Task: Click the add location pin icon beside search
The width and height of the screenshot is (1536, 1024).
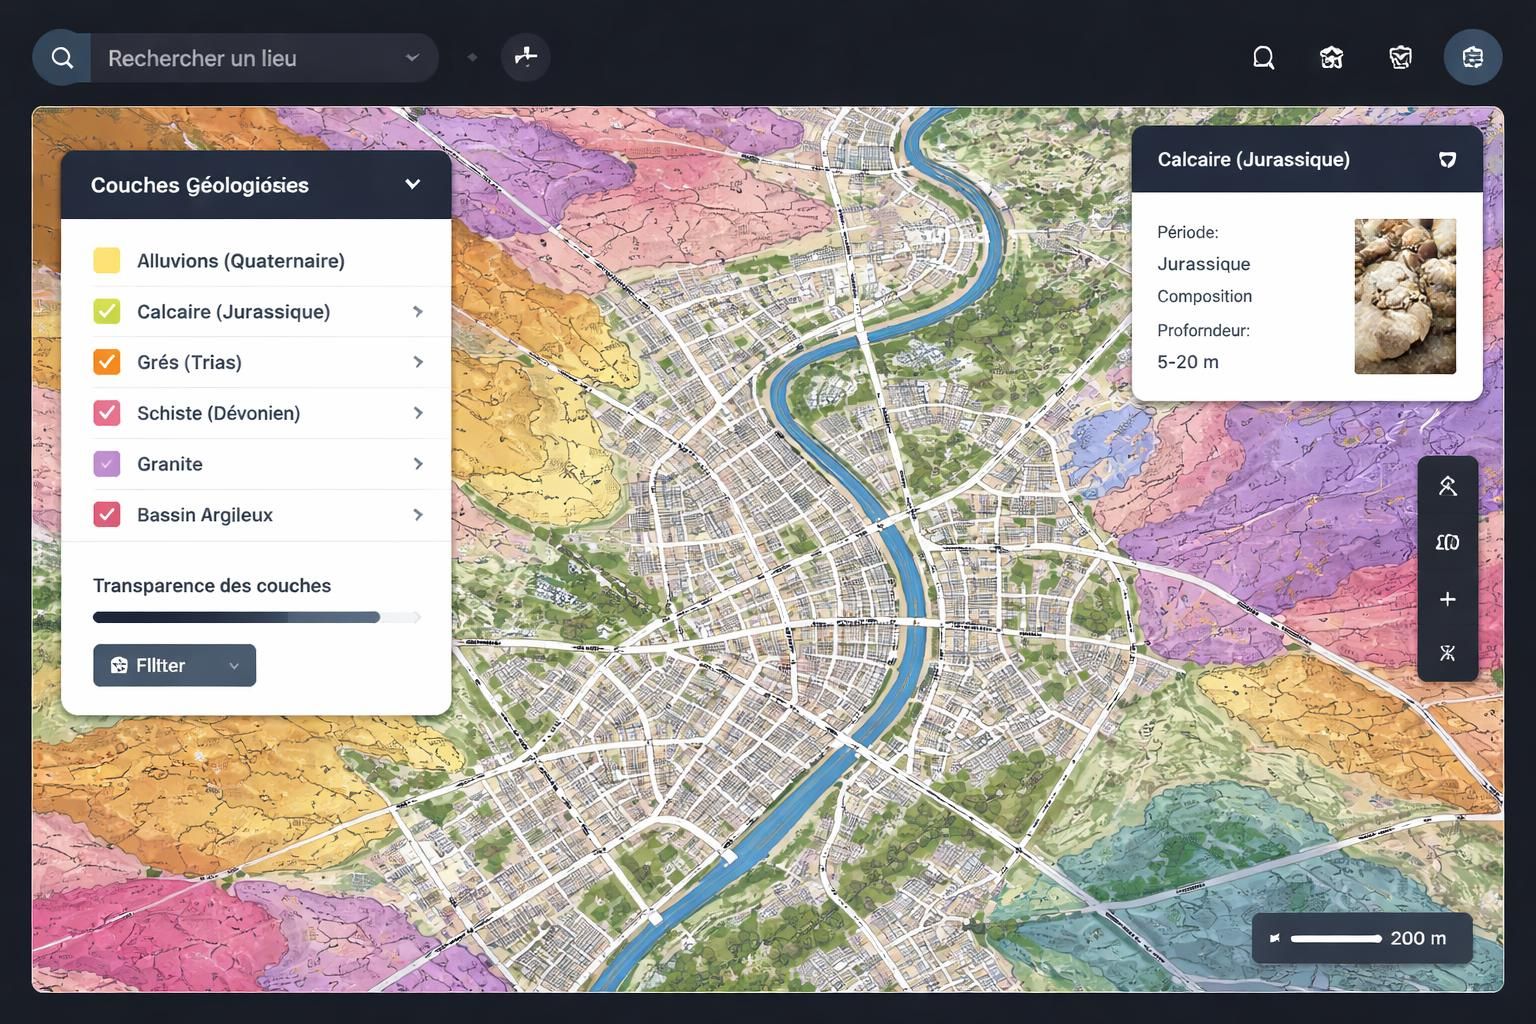Action: tap(525, 57)
